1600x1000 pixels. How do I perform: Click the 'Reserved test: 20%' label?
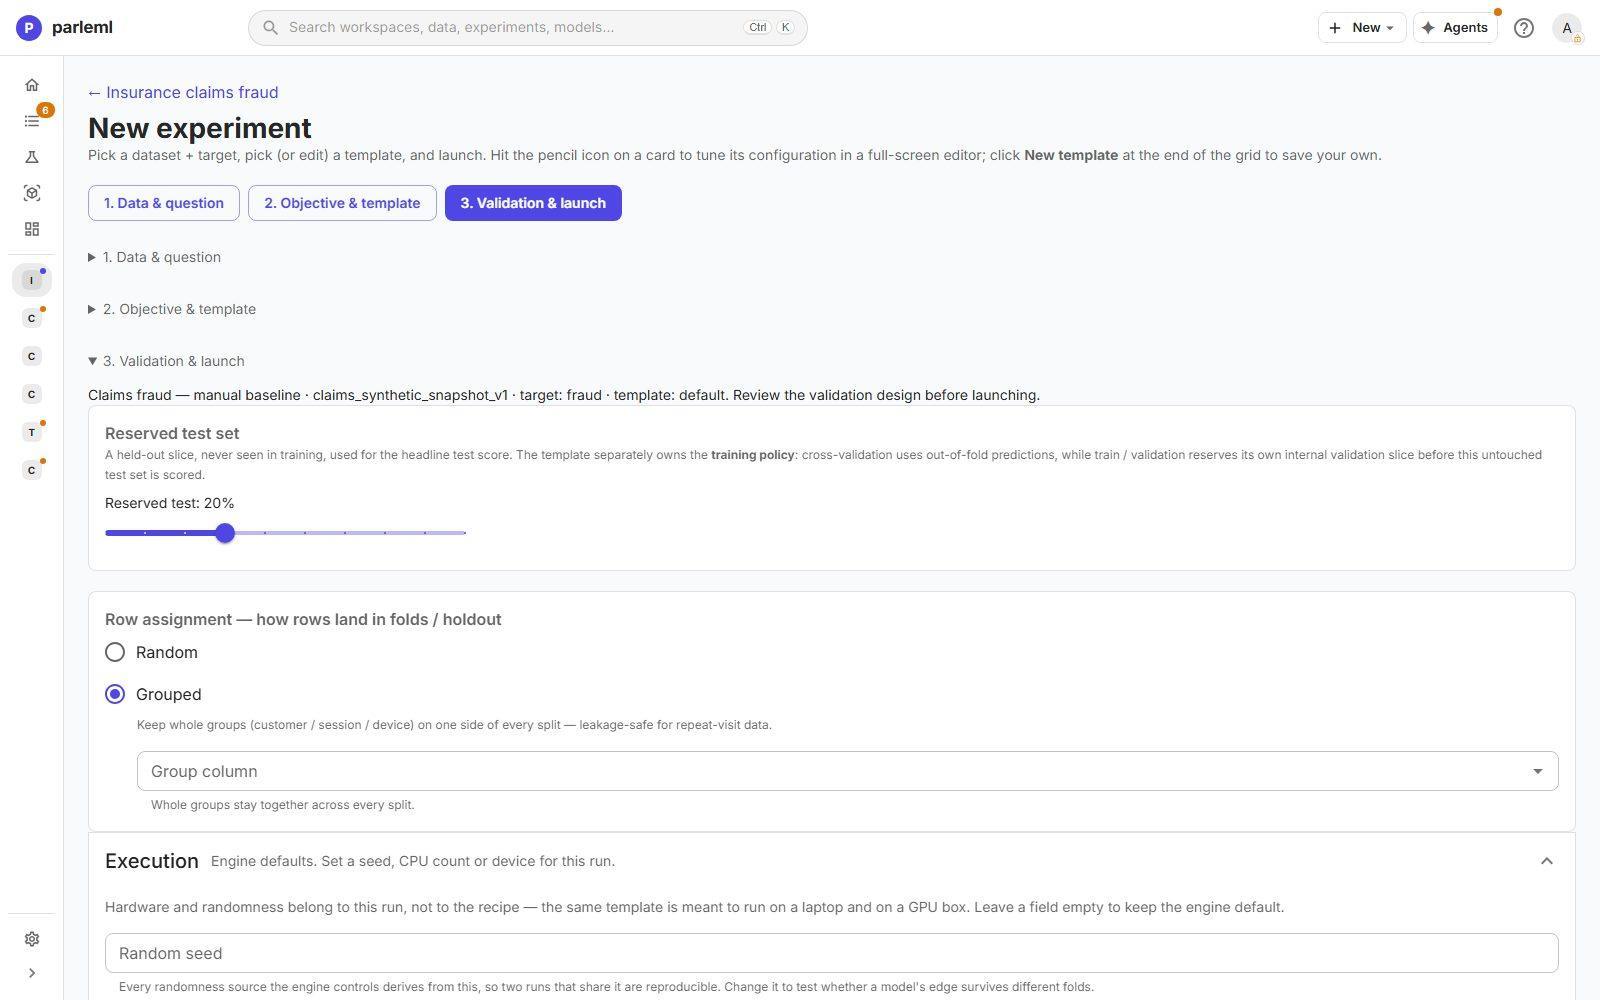(x=170, y=503)
